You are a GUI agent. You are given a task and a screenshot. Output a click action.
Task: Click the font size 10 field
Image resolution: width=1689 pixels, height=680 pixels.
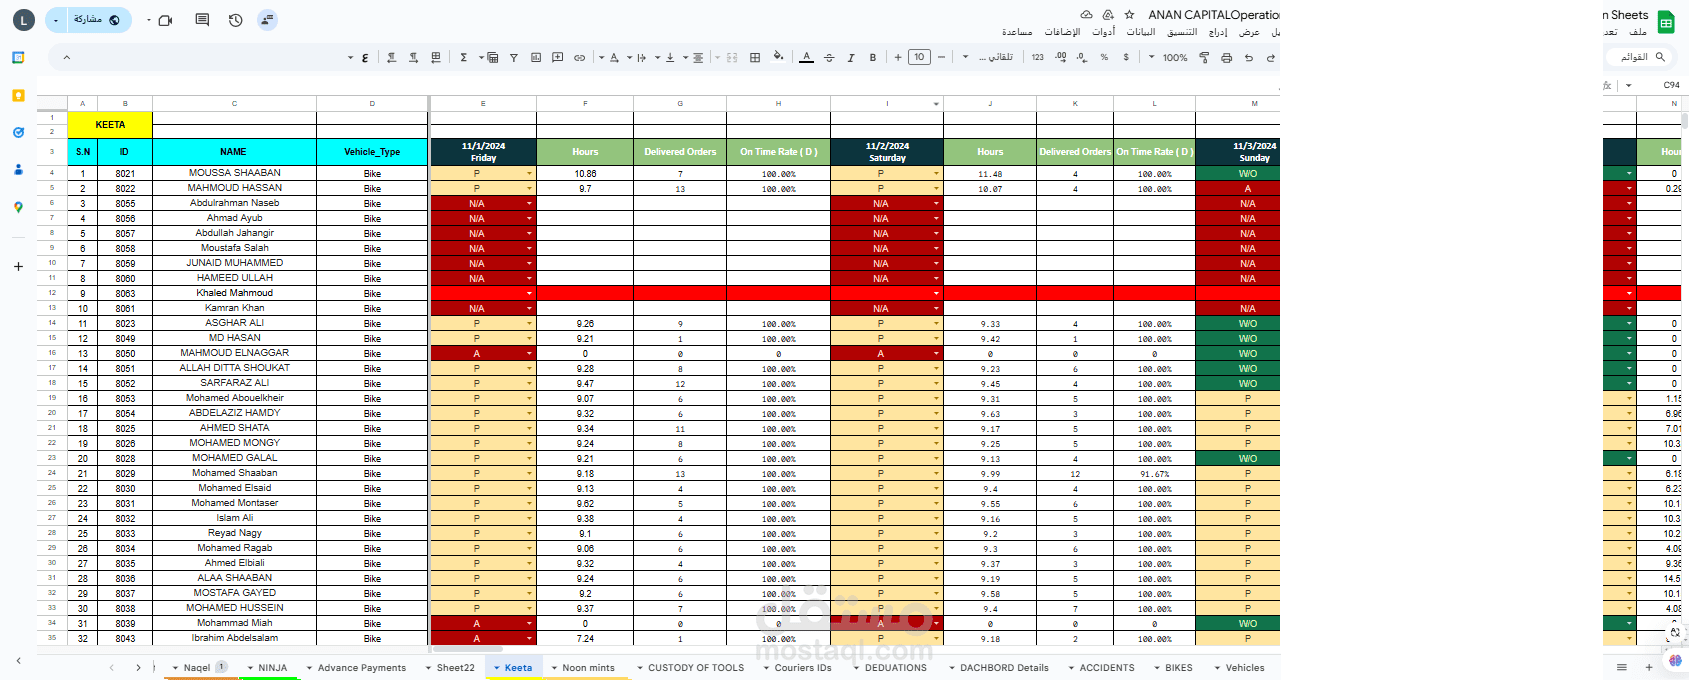pos(920,57)
